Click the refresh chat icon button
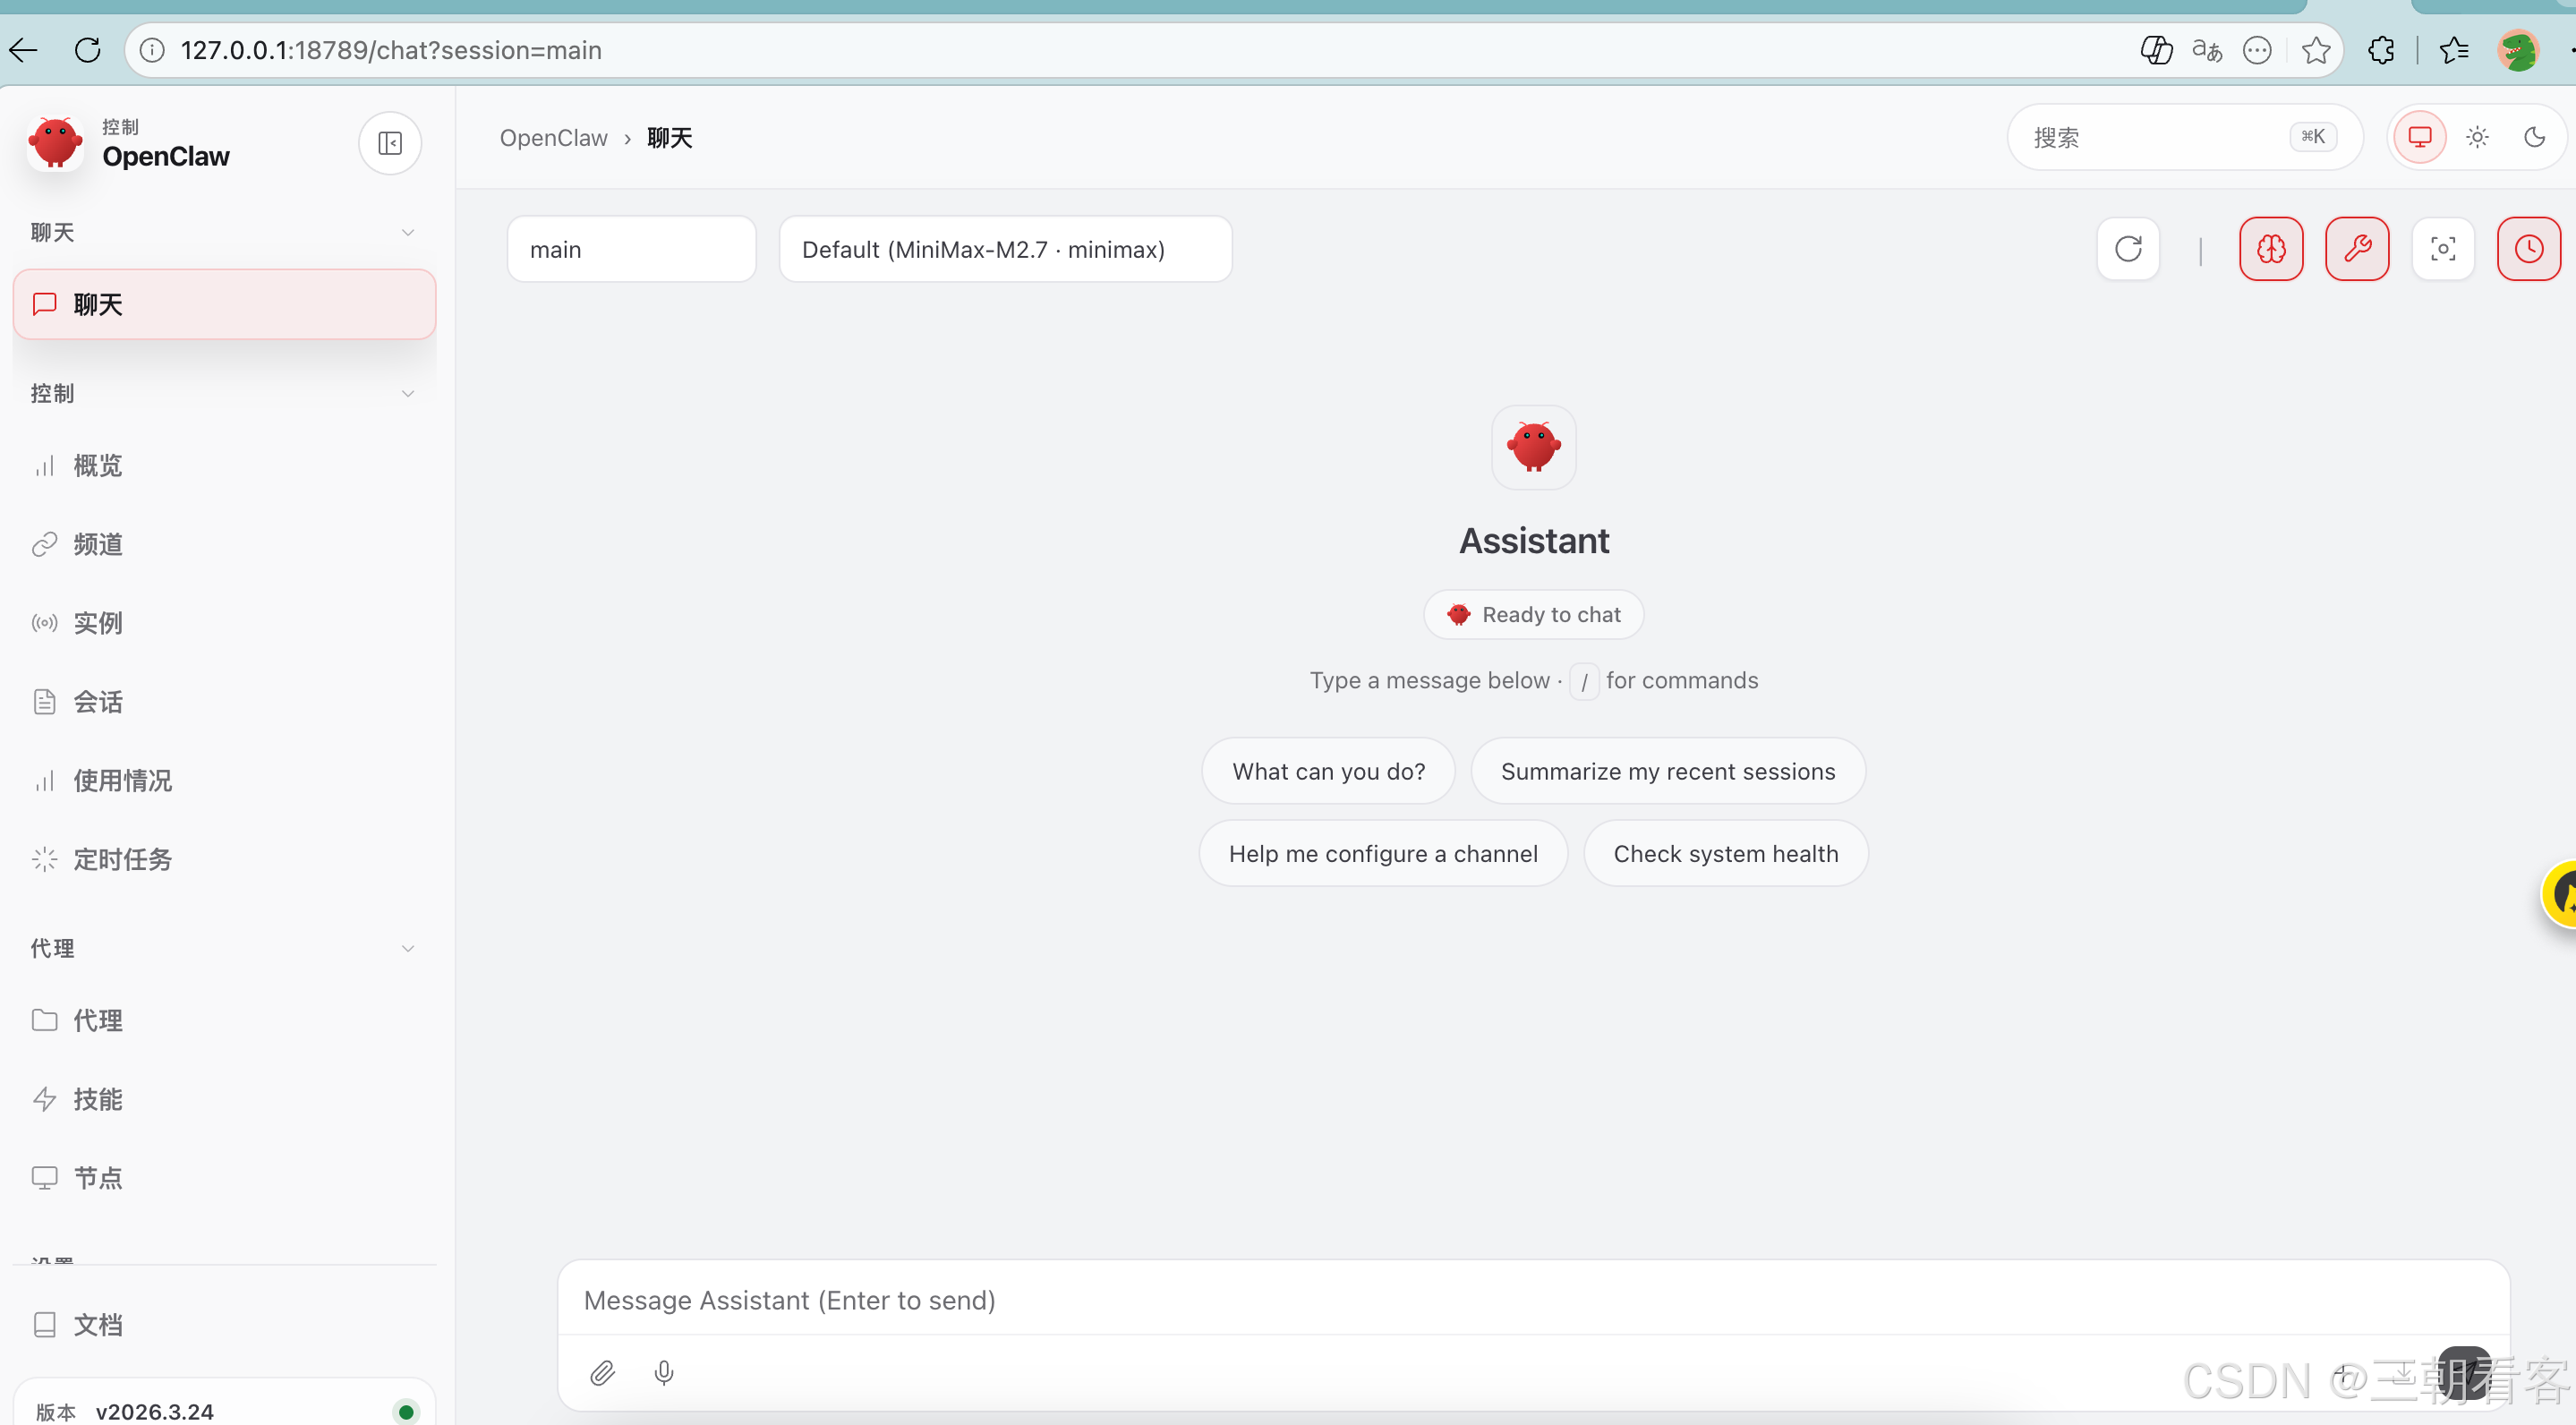 click(2128, 249)
